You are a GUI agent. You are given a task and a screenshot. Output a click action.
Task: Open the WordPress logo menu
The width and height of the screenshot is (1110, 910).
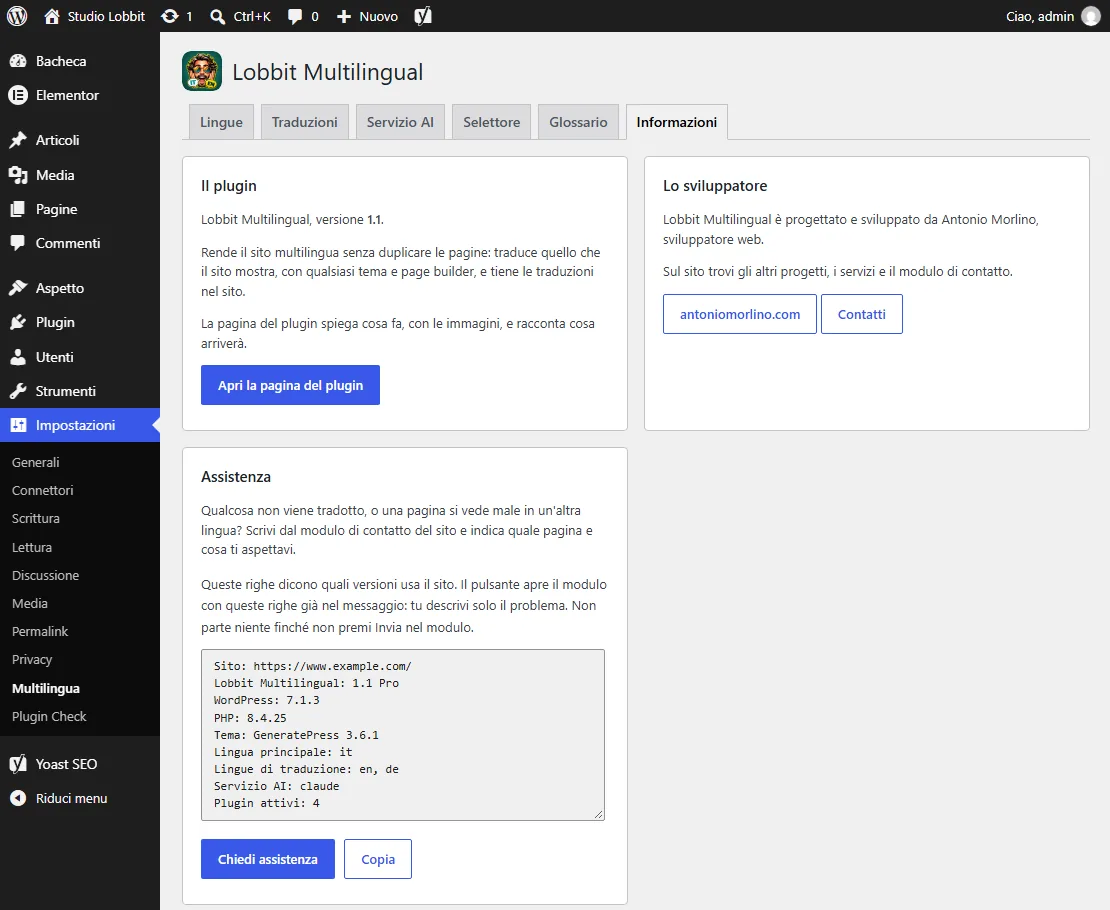[x=17, y=16]
